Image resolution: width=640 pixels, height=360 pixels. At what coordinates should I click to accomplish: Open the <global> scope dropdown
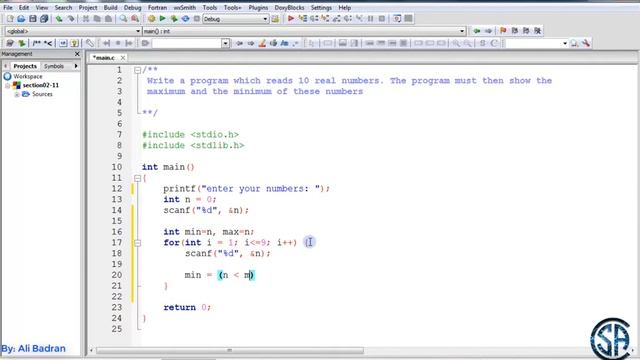[x=138, y=31]
